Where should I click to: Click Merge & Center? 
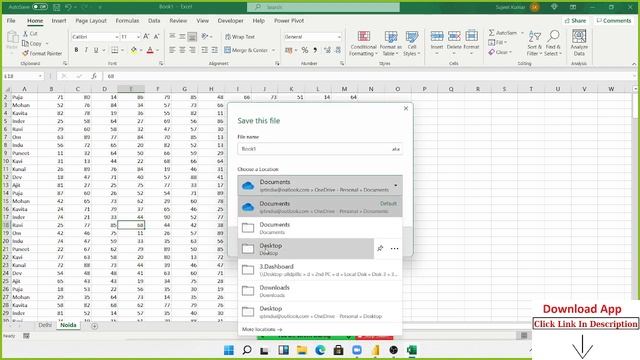pyautogui.click(x=247, y=50)
